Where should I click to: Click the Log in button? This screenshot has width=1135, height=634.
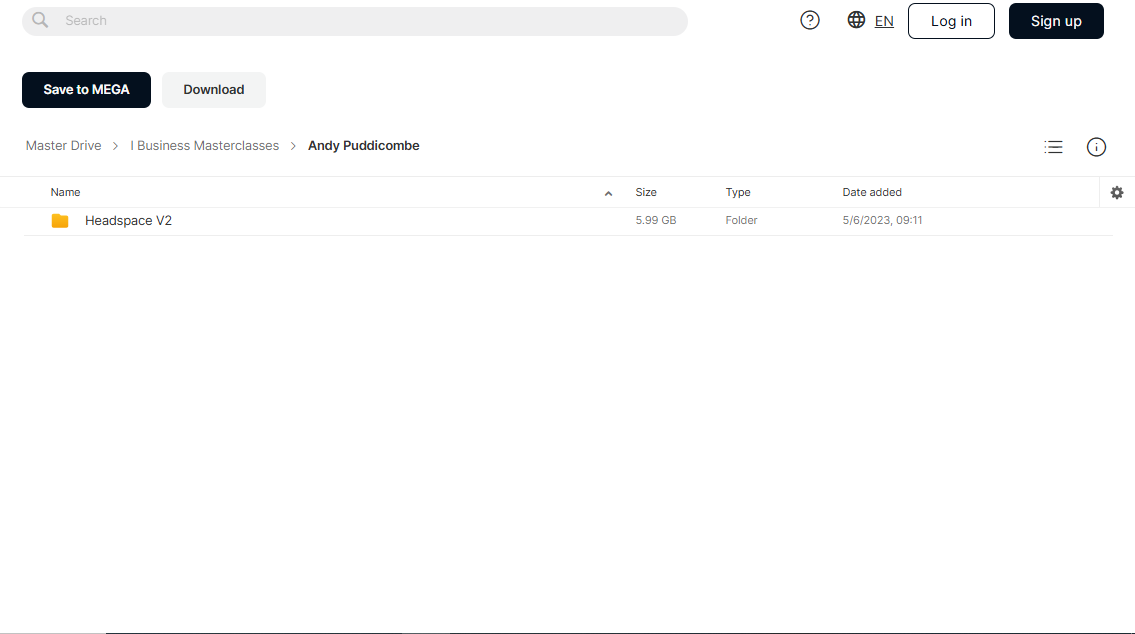[951, 21]
